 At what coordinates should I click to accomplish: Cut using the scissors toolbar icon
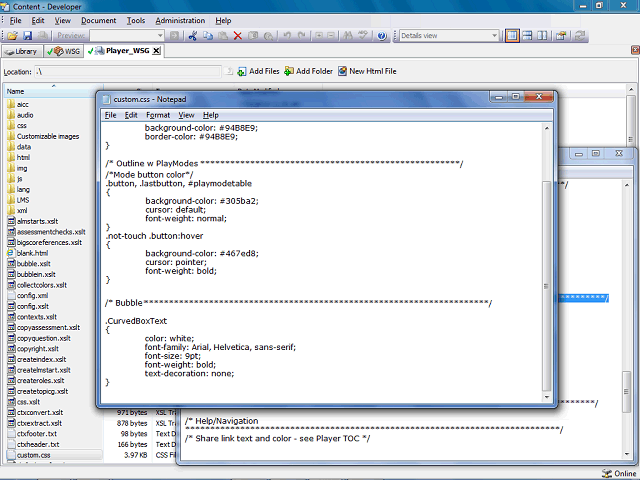pyautogui.click(x=193, y=36)
